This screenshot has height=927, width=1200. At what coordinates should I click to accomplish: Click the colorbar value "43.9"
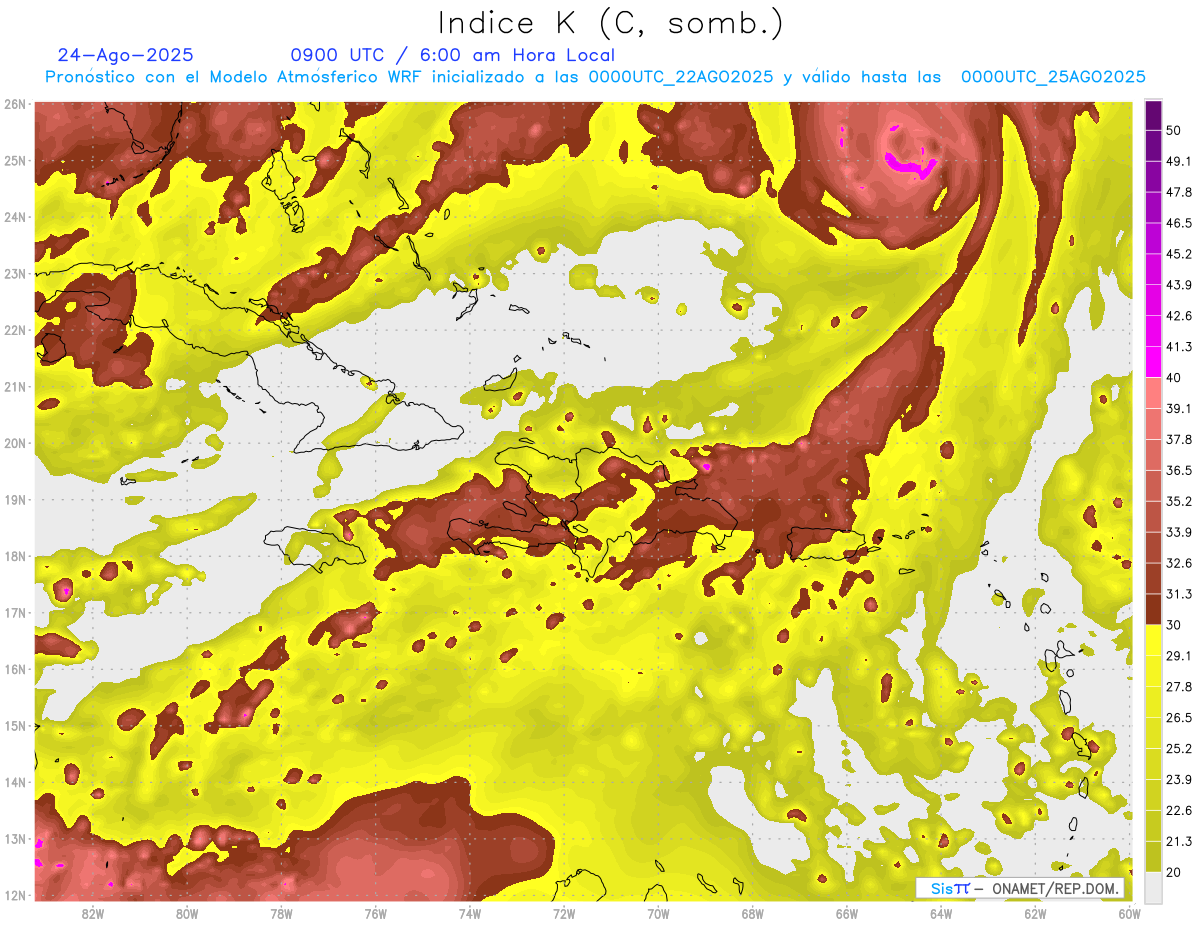tap(1179, 285)
